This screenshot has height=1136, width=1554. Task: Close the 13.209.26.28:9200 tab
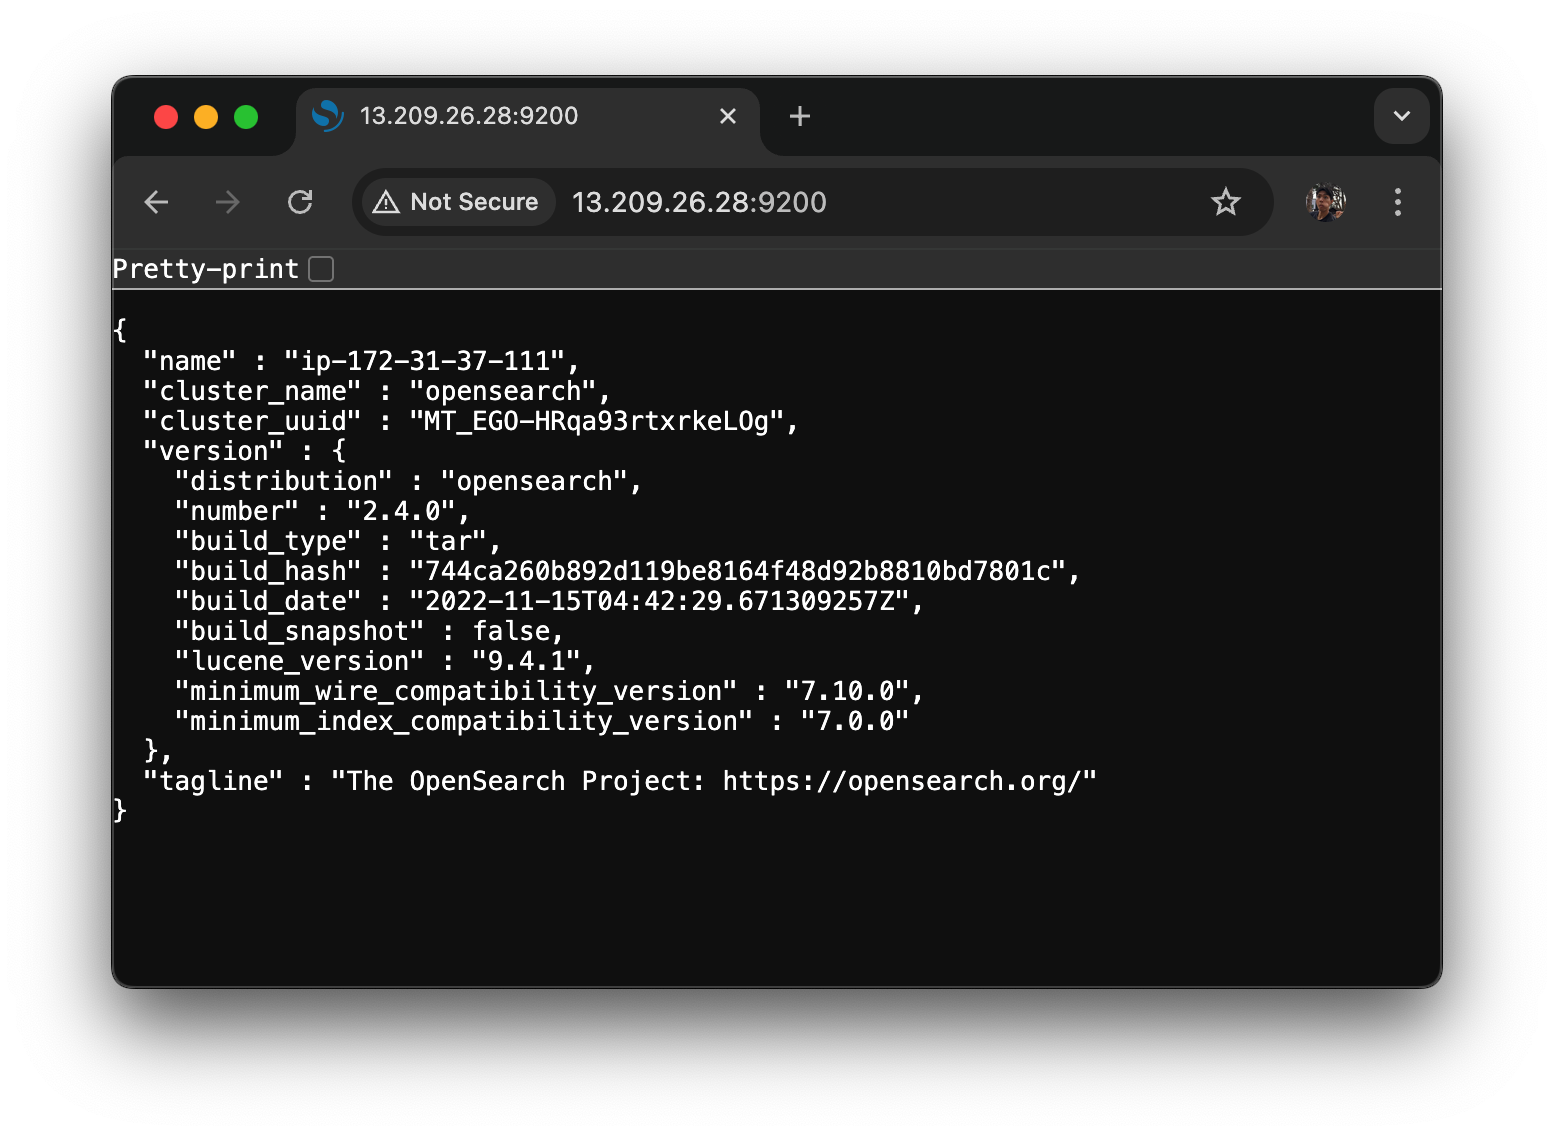(728, 116)
